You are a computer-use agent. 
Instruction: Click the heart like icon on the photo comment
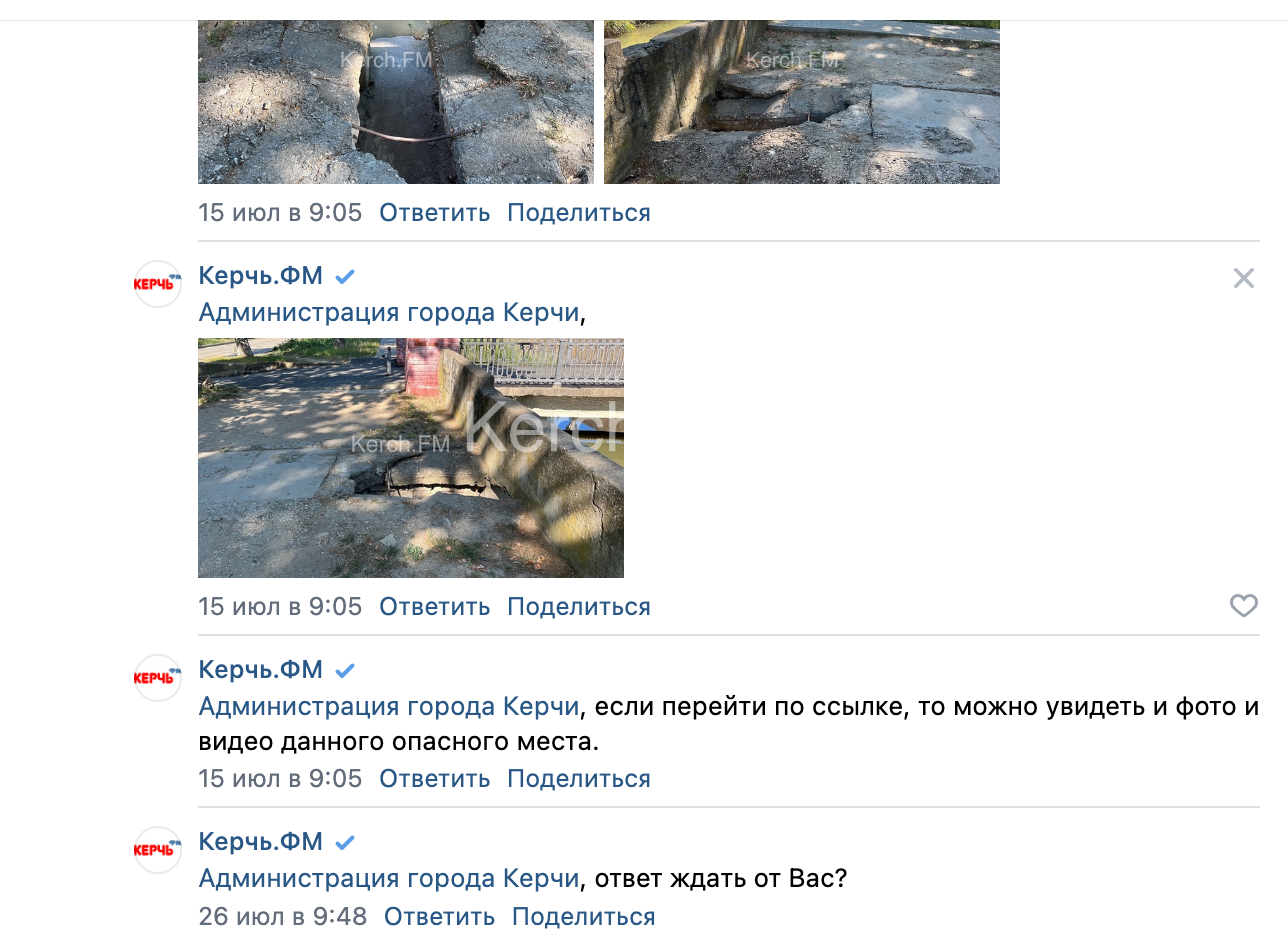coord(1243,606)
